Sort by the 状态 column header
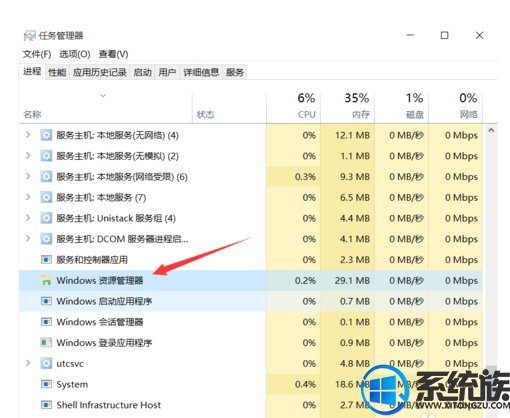 click(x=229, y=107)
